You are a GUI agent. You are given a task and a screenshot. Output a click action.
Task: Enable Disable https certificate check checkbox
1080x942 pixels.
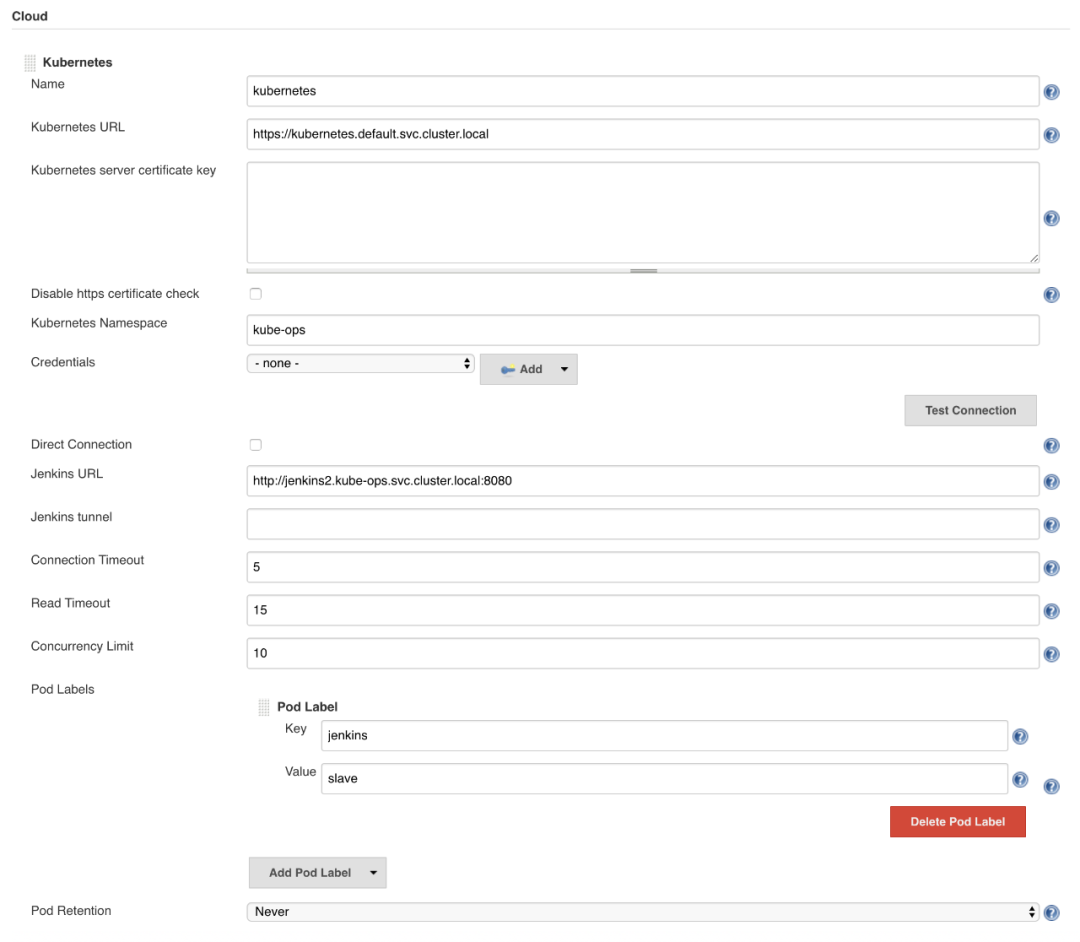256,294
